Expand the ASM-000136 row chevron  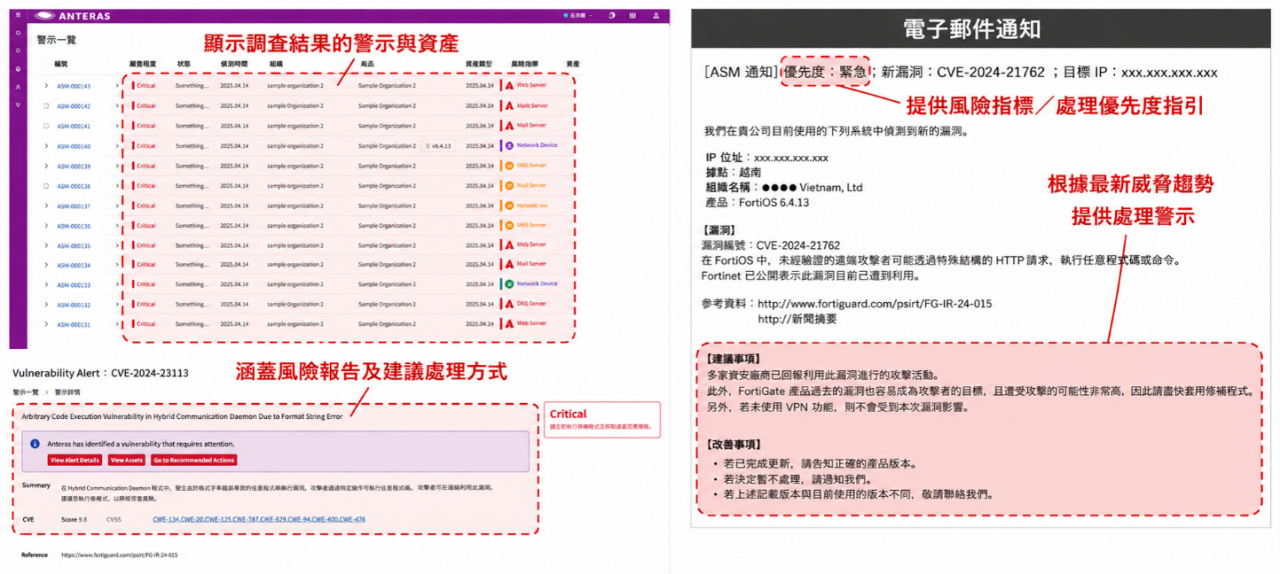click(46, 225)
